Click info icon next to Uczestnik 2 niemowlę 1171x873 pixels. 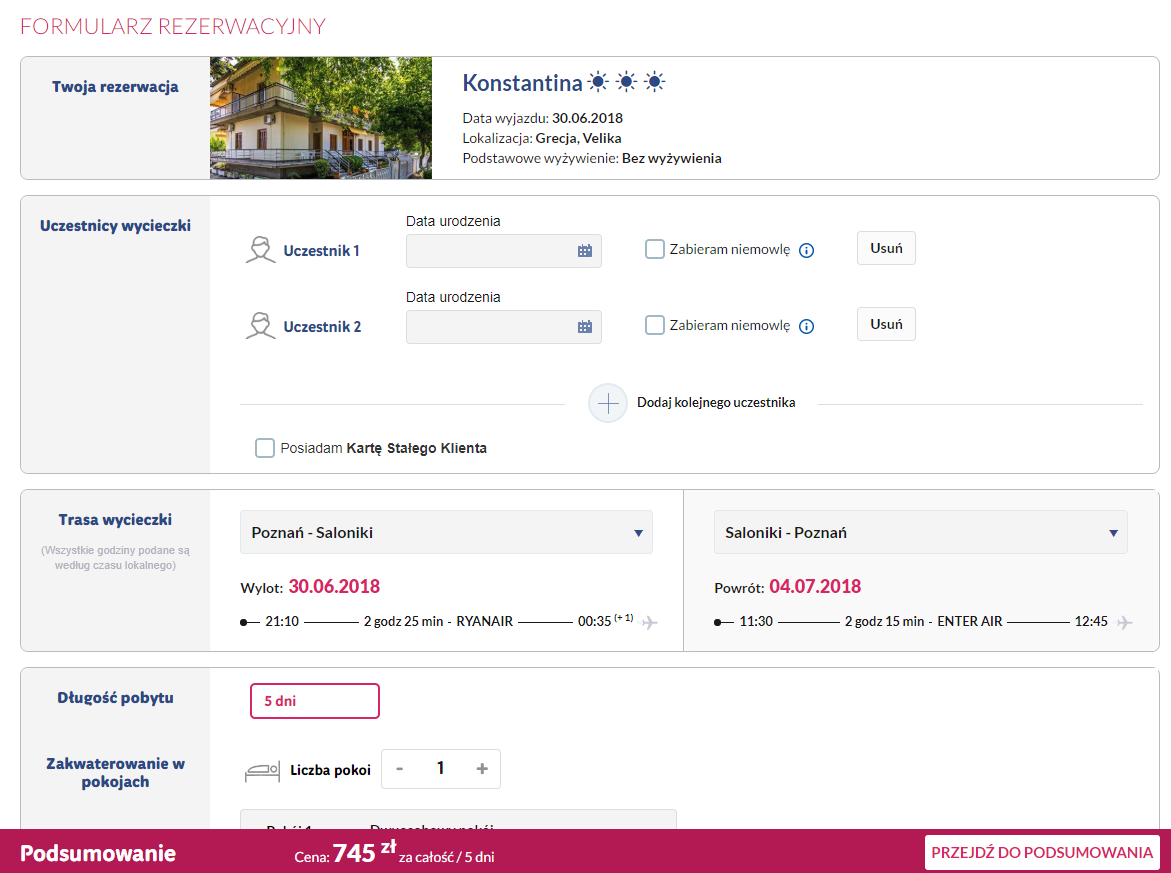[807, 326]
